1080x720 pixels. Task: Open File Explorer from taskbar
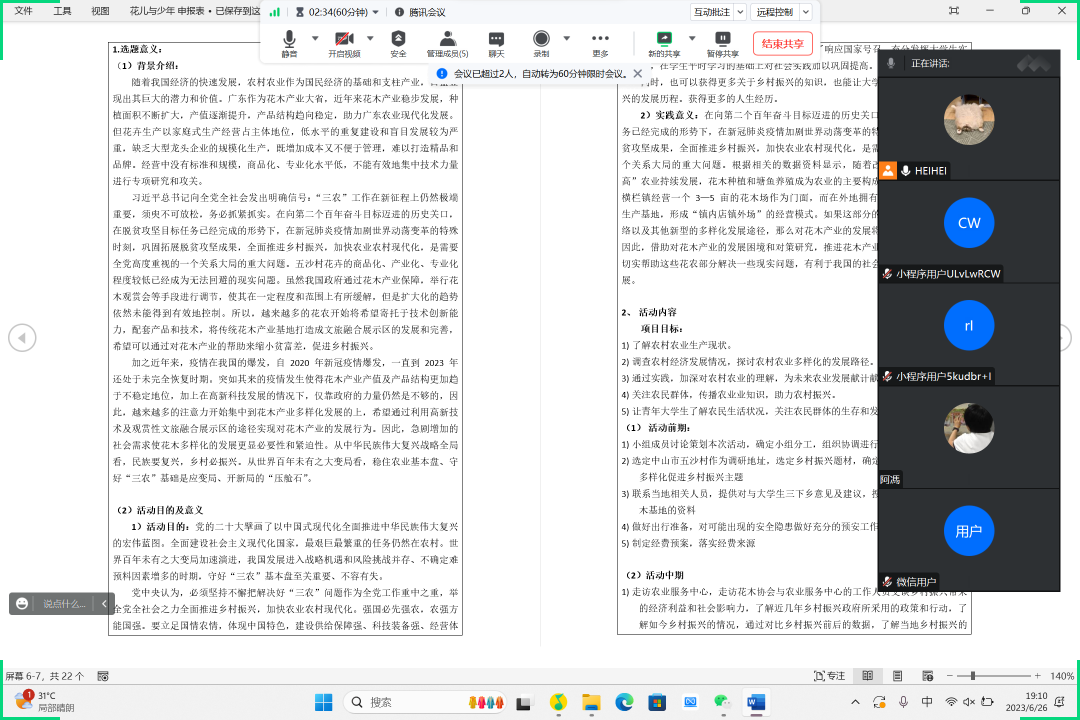(x=591, y=702)
